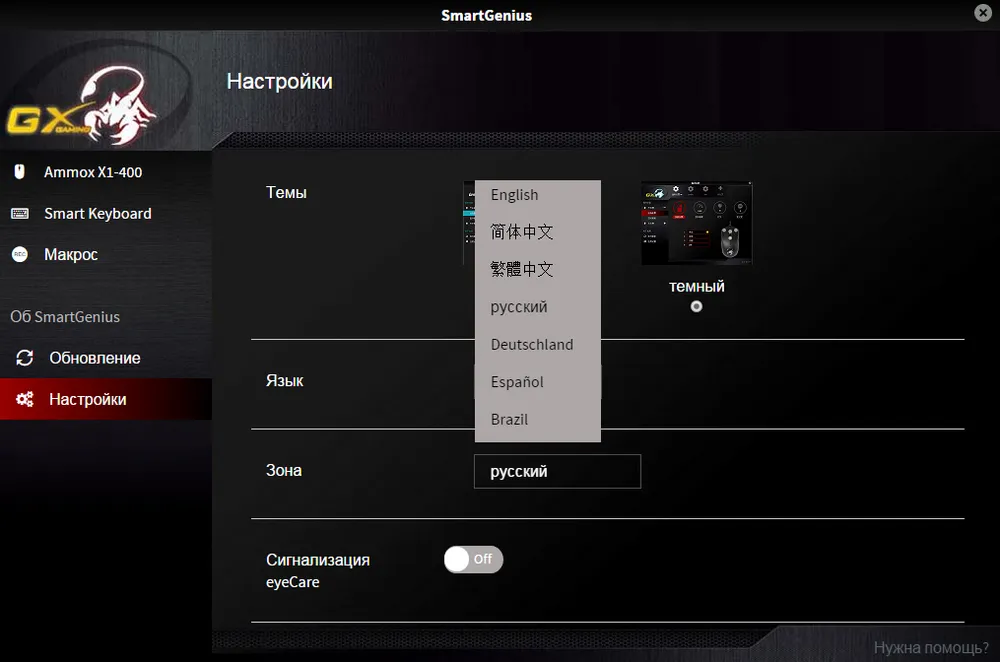Choose English from the language list
The width and height of the screenshot is (1000, 662).
coord(538,195)
